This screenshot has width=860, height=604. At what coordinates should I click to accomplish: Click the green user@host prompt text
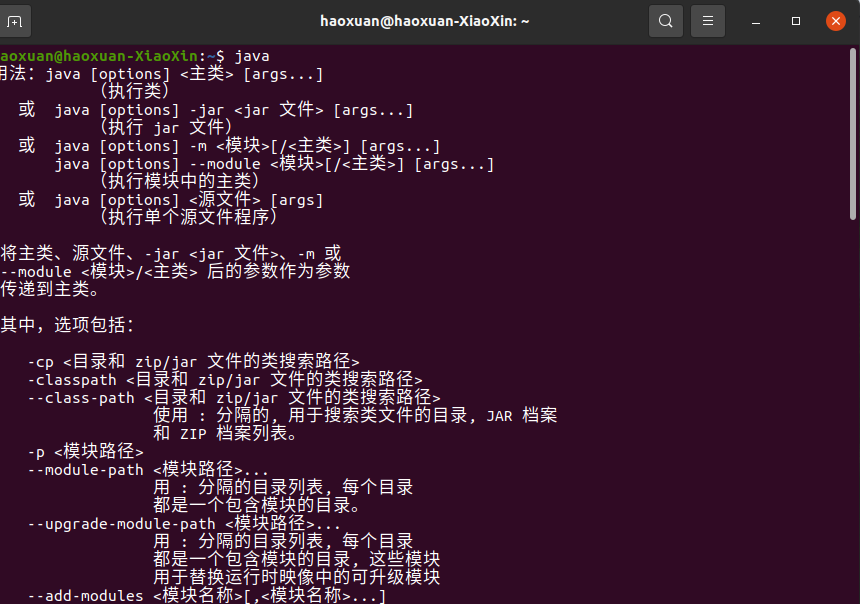(100, 56)
